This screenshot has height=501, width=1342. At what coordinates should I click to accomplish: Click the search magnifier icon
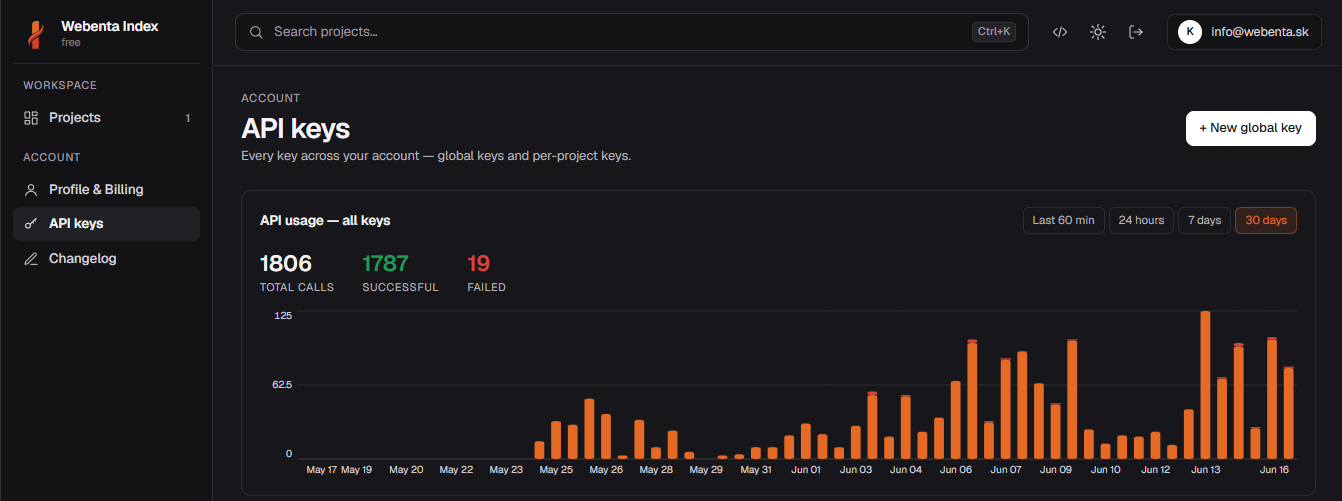[x=256, y=32]
